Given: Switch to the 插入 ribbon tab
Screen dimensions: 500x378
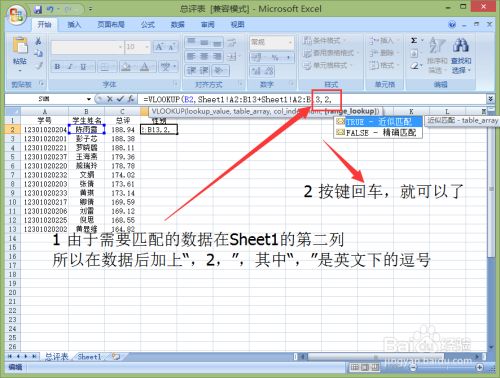Looking at the screenshot, I should click(x=74, y=24).
